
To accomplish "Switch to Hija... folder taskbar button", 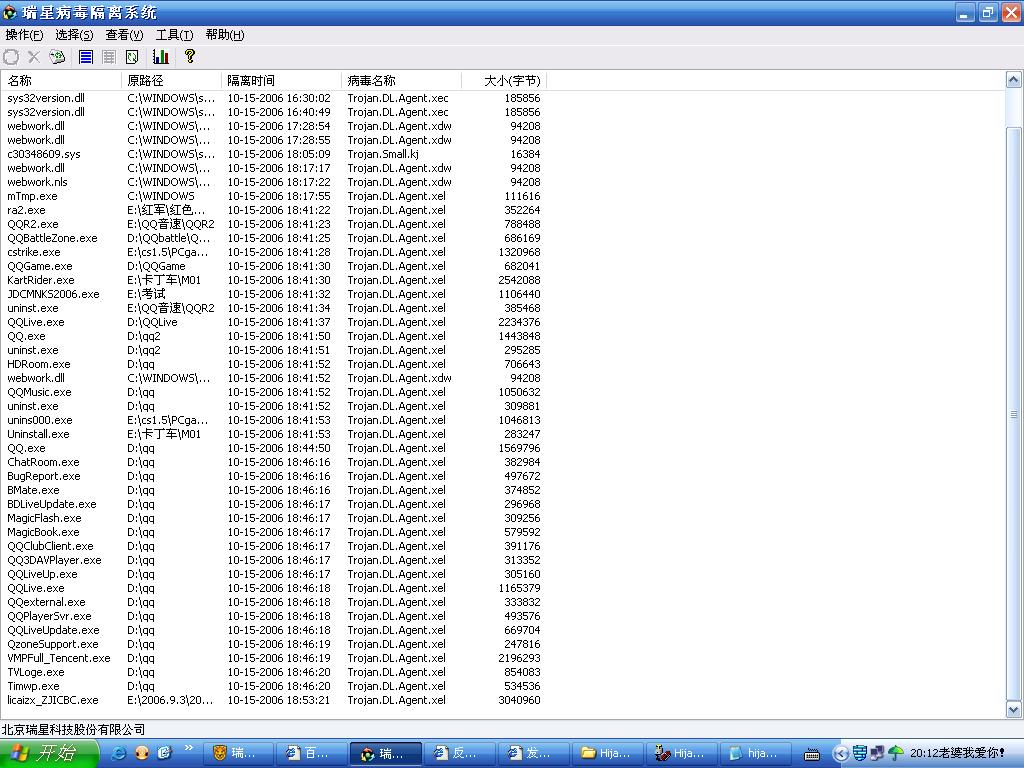I will [606, 753].
